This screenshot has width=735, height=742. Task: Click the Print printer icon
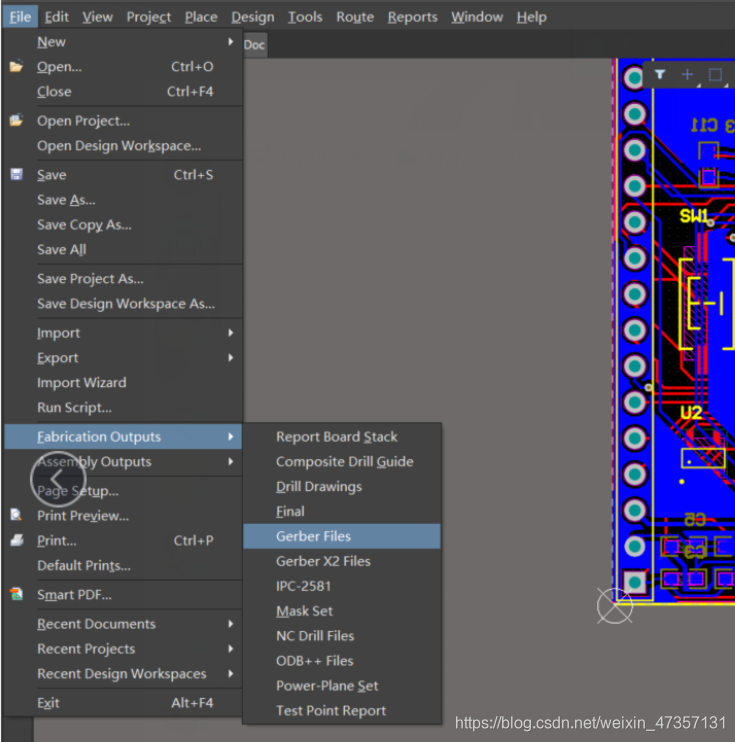click(x=17, y=540)
